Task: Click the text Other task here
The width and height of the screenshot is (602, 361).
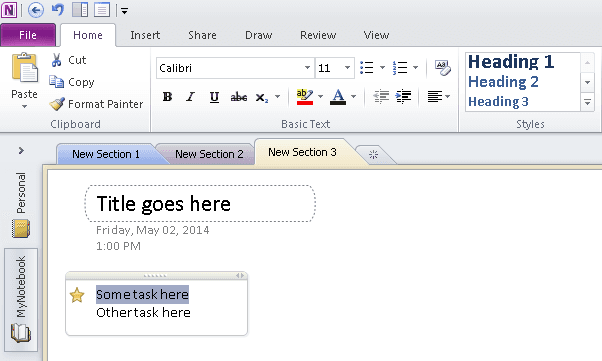Action: pyautogui.click(x=143, y=313)
